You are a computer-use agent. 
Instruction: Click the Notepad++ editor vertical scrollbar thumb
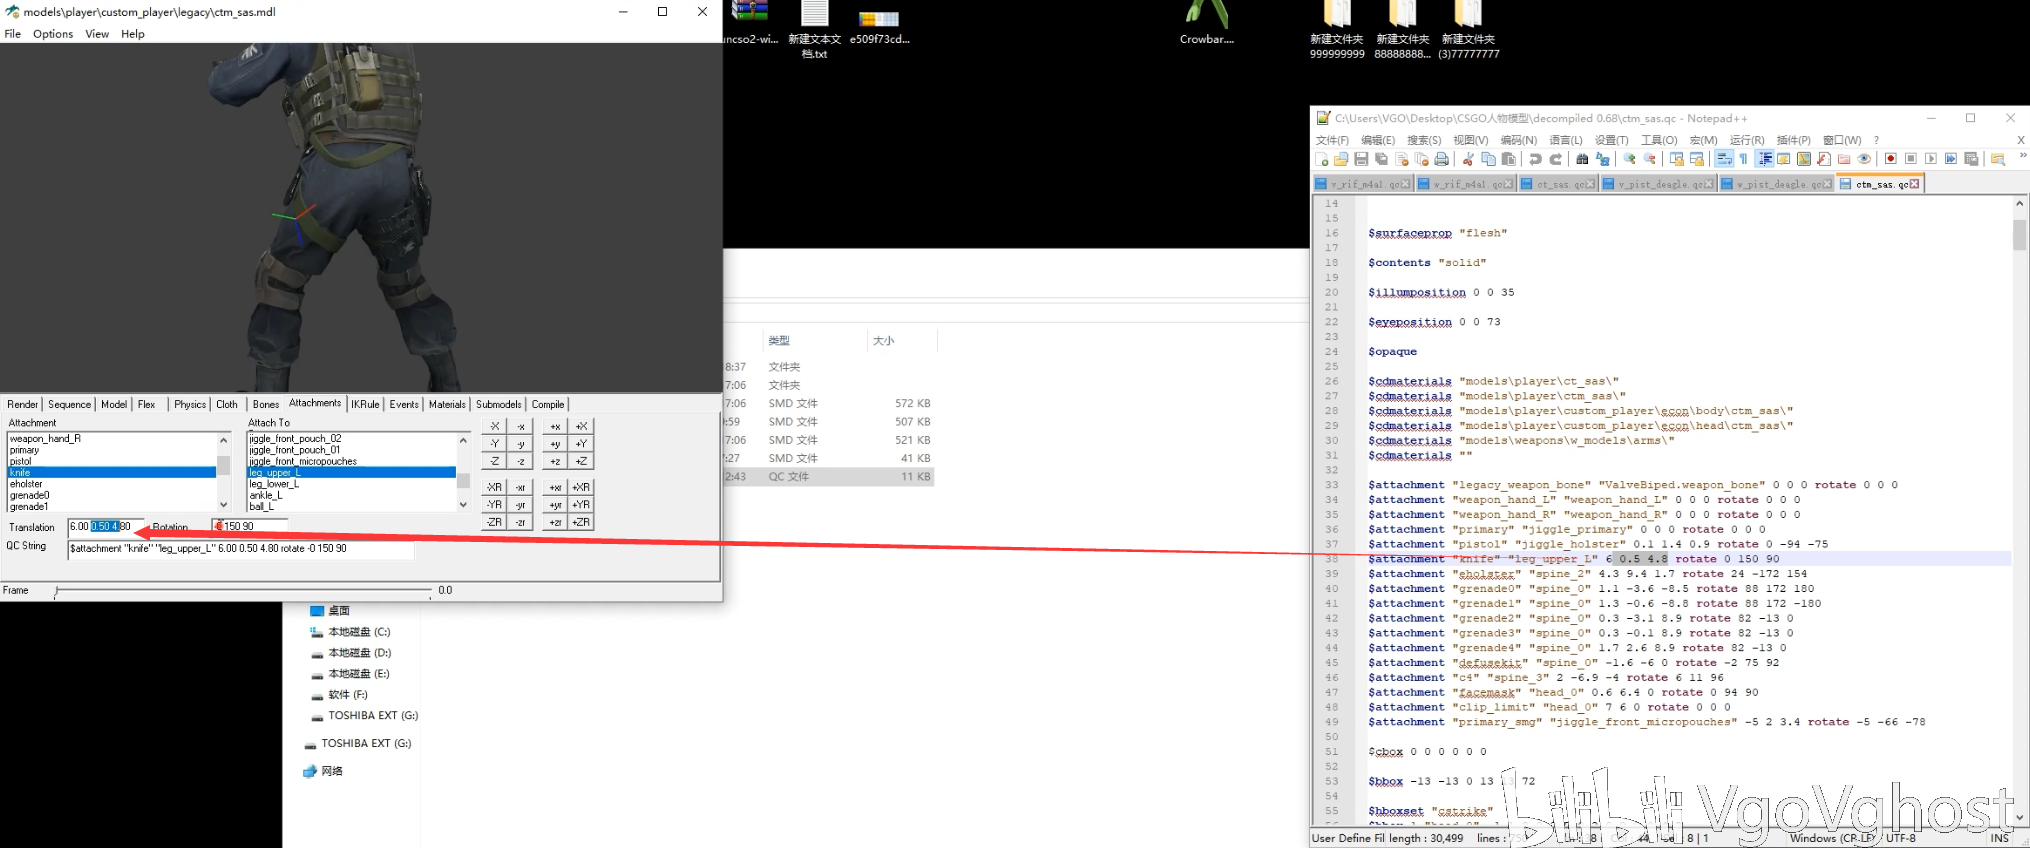pyautogui.click(x=2020, y=235)
